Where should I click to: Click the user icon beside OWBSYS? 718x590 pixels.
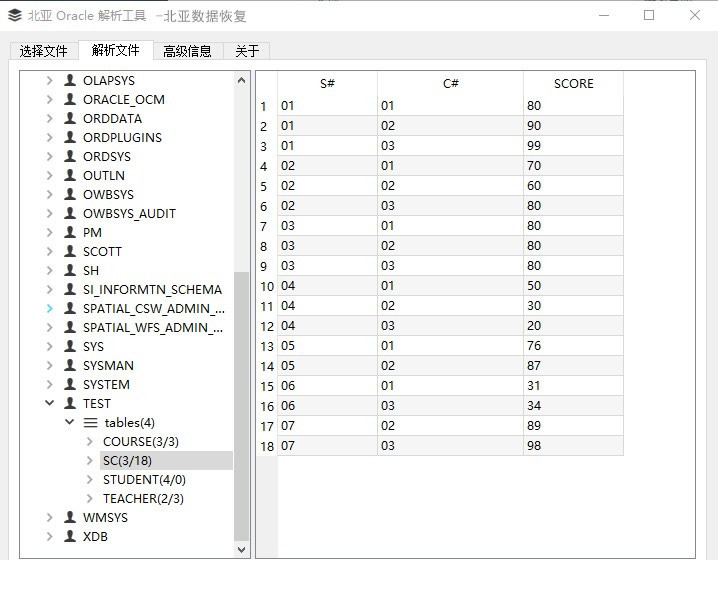tap(70, 194)
